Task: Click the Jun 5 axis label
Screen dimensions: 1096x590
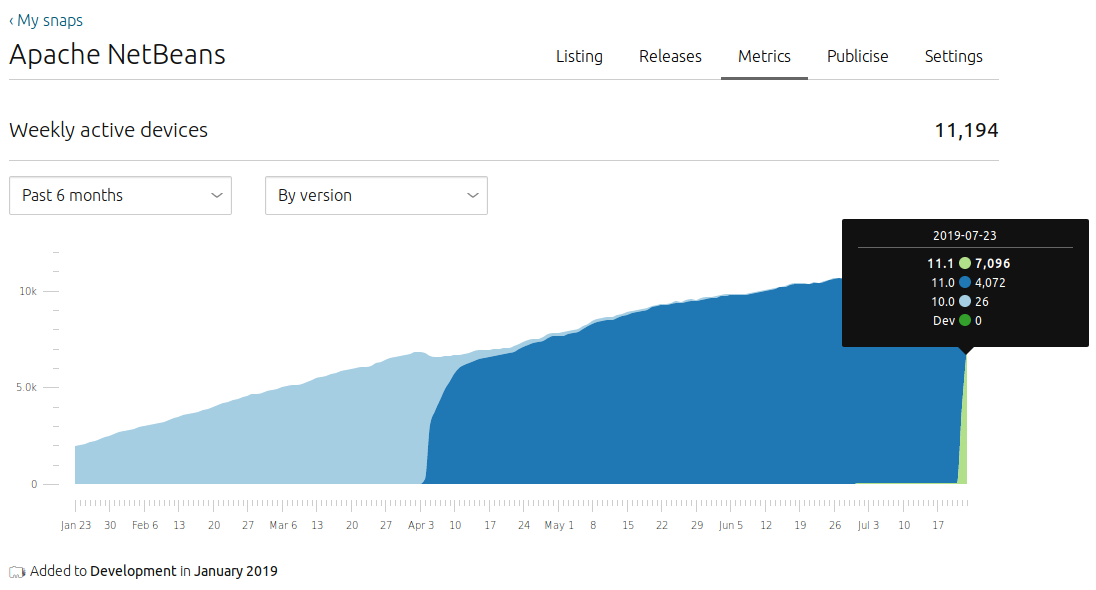Action: point(730,525)
